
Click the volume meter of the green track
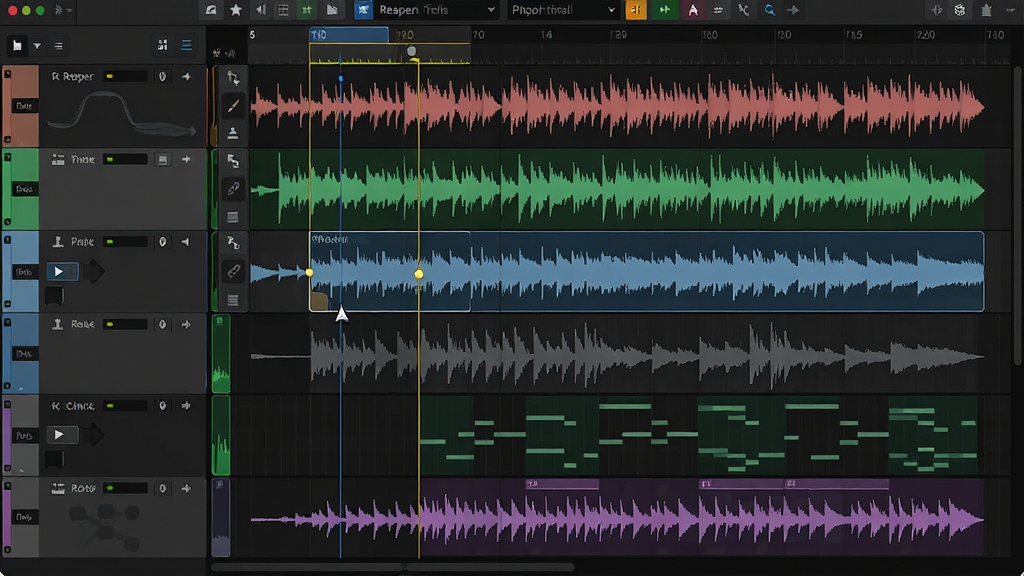pyautogui.click(x=125, y=159)
